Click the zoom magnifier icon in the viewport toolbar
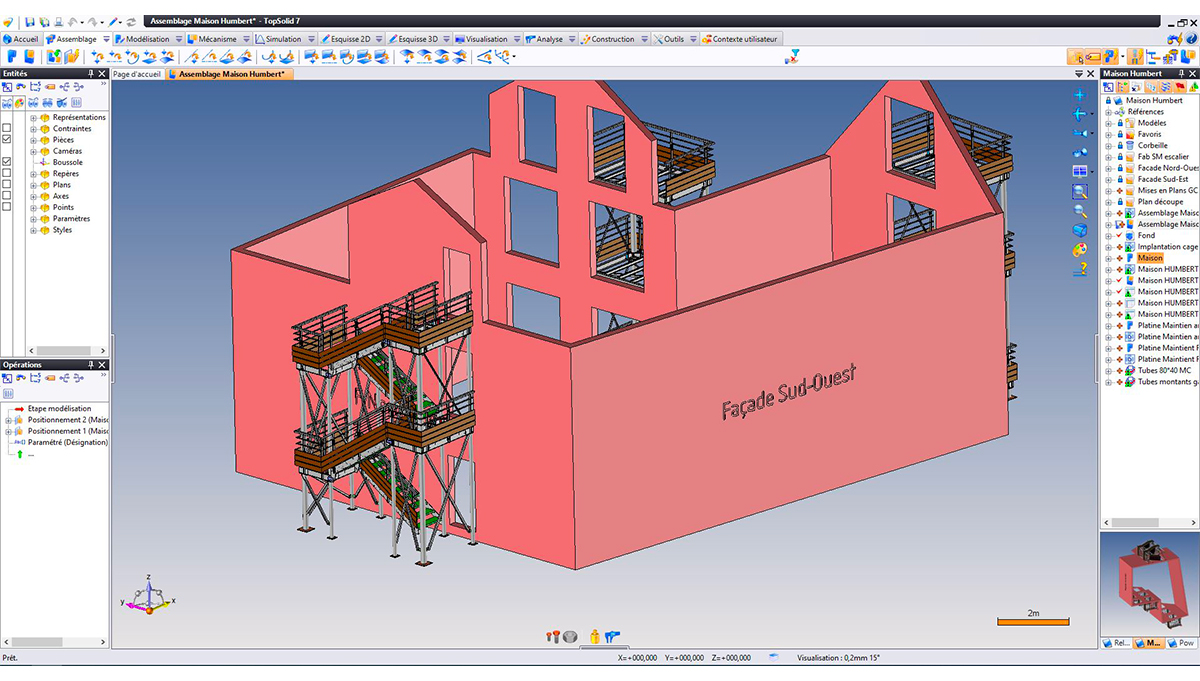Screen dimensions: 1200x681 1080,211
